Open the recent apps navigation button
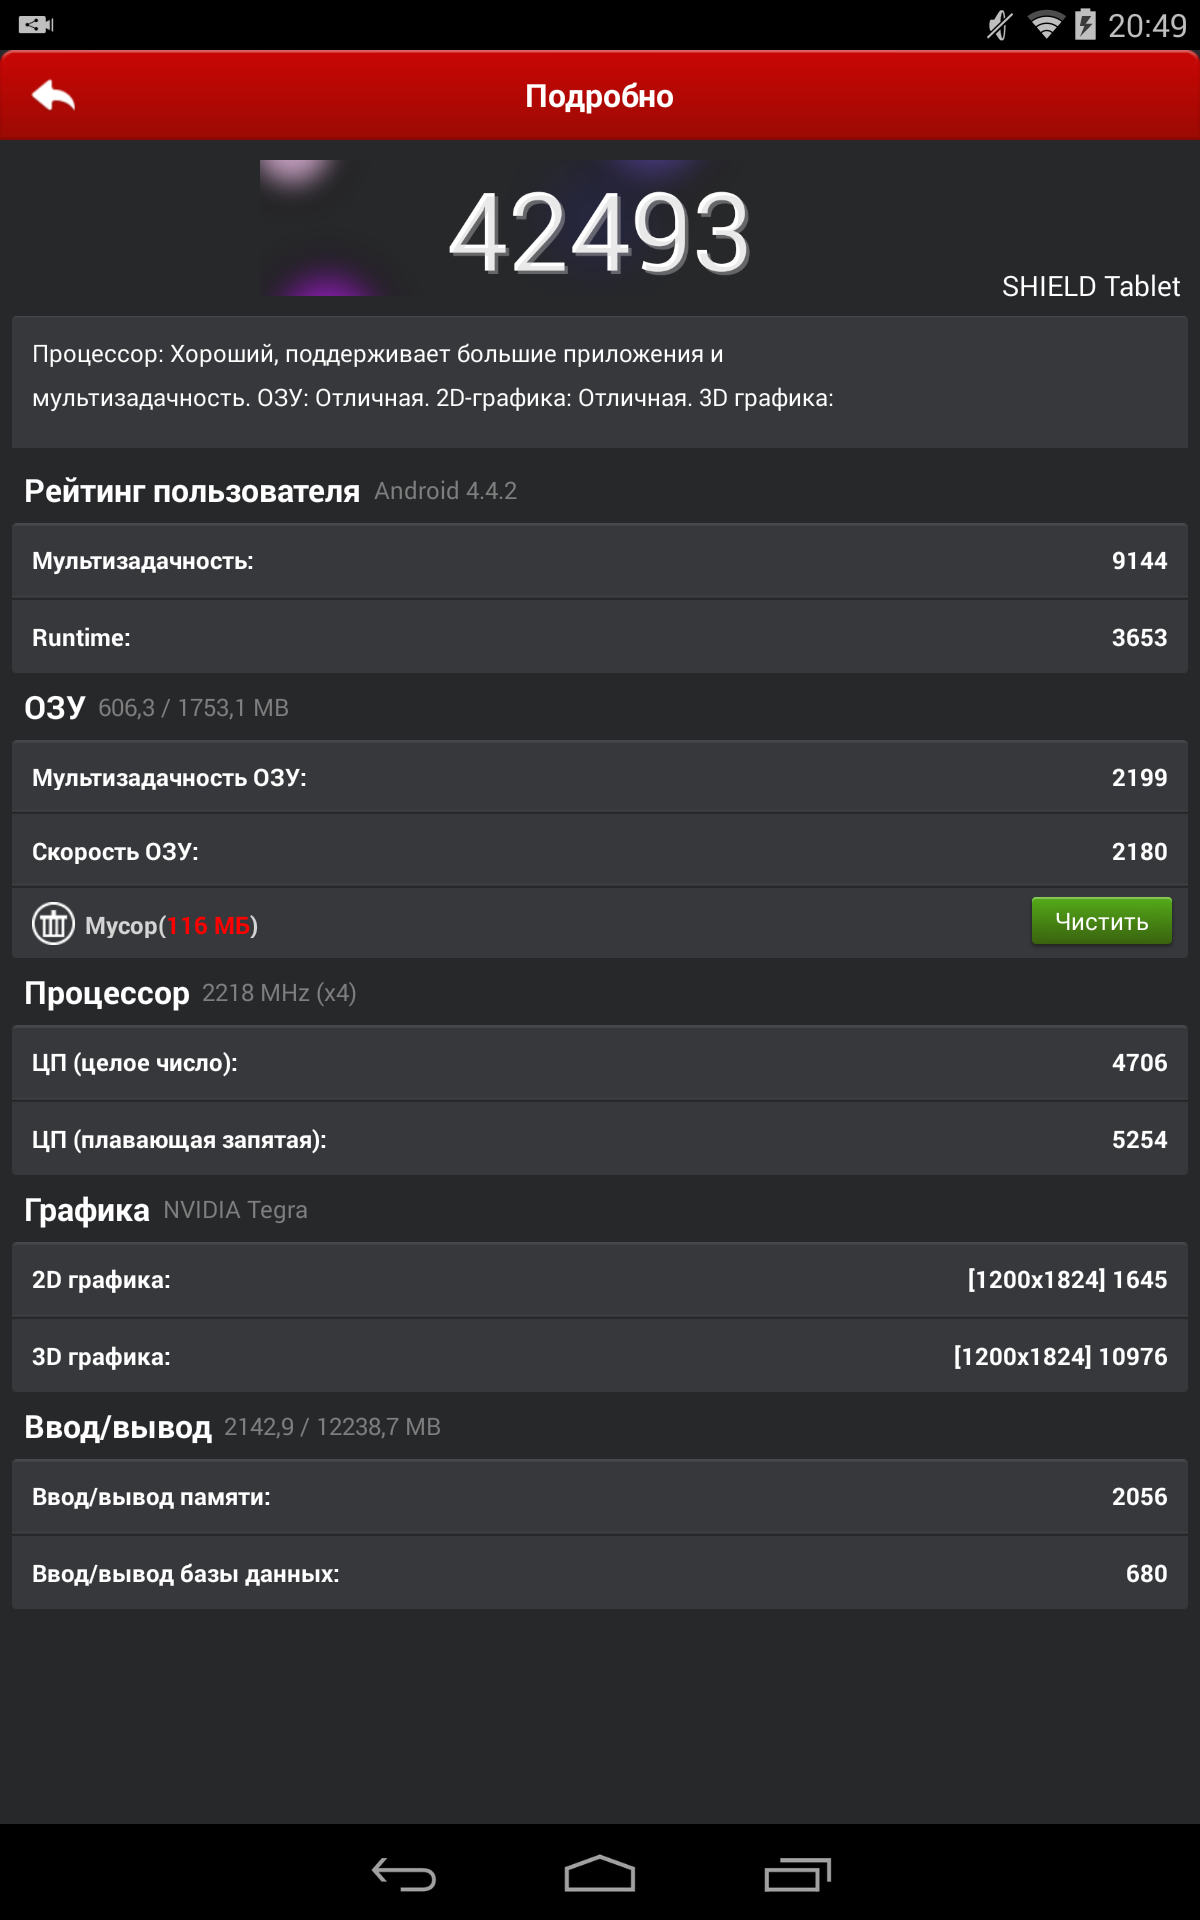Image resolution: width=1200 pixels, height=1920 pixels. pyautogui.click(x=797, y=1874)
